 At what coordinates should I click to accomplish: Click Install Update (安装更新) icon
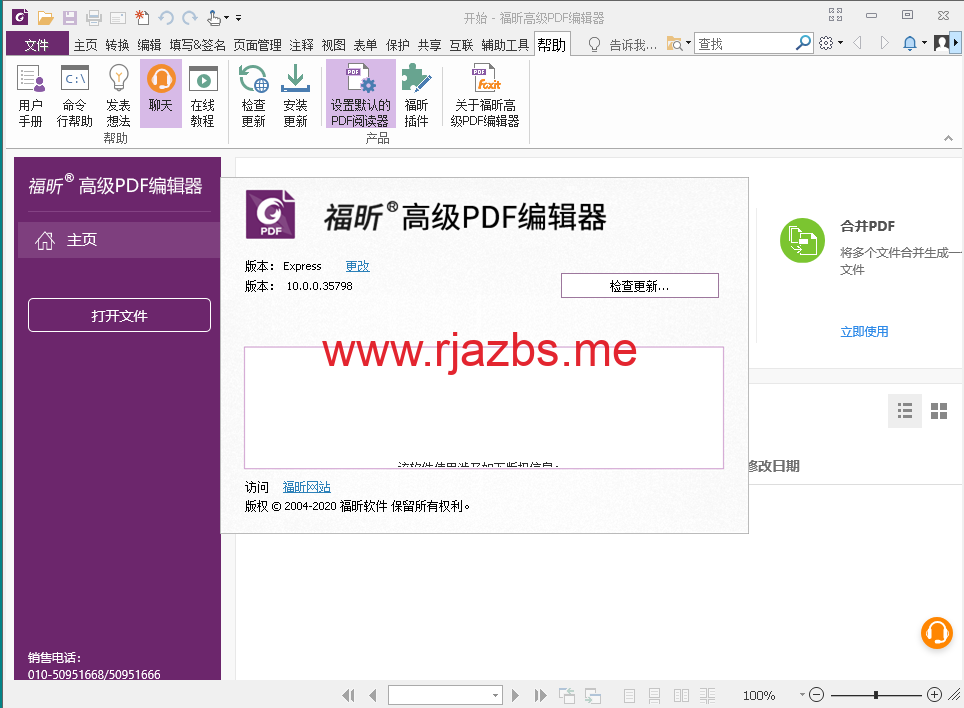coord(295,95)
